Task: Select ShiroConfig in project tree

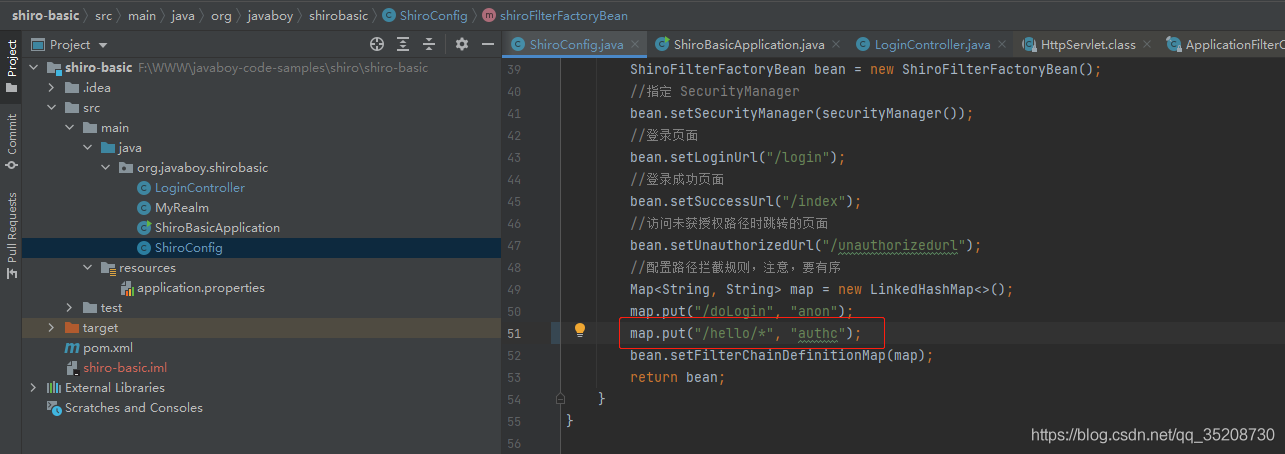Action: coord(188,248)
